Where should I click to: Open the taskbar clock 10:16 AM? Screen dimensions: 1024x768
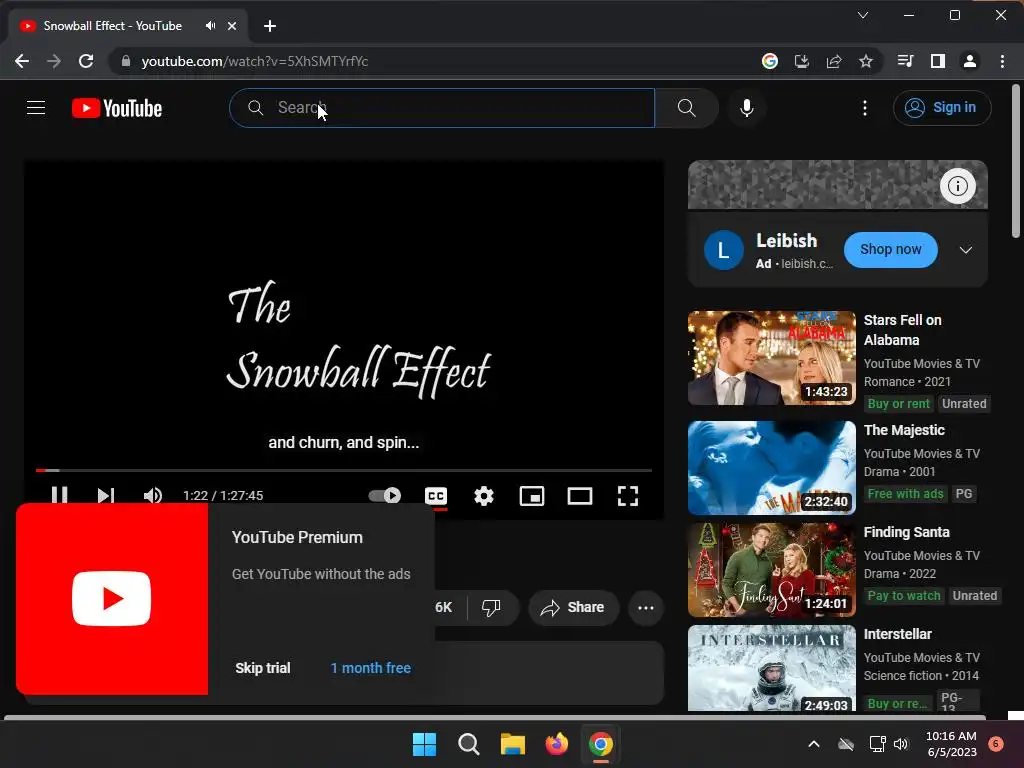click(952, 744)
